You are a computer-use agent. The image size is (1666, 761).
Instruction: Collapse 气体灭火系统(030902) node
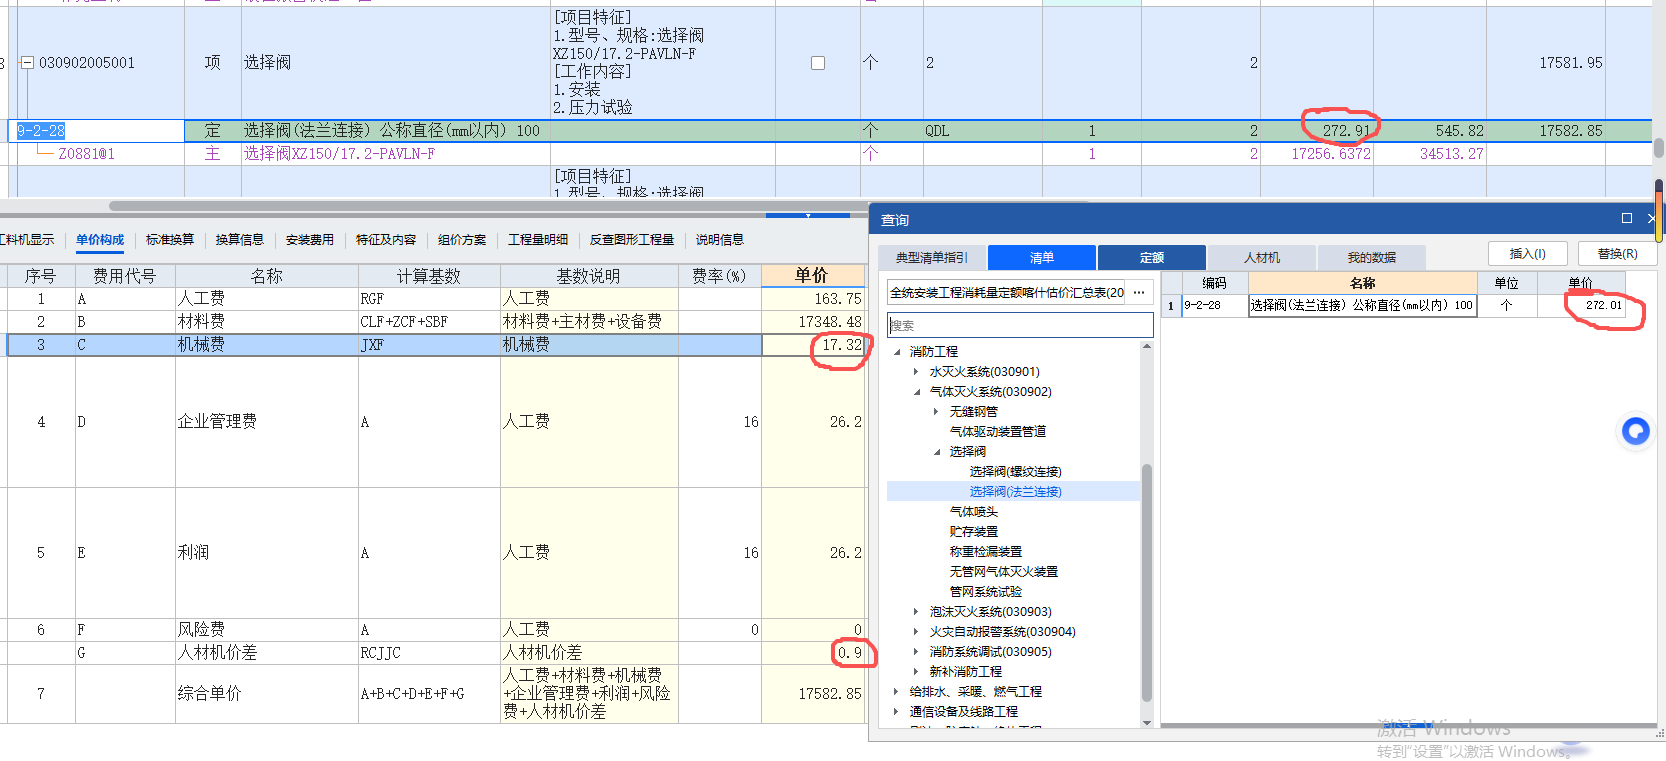click(x=917, y=392)
